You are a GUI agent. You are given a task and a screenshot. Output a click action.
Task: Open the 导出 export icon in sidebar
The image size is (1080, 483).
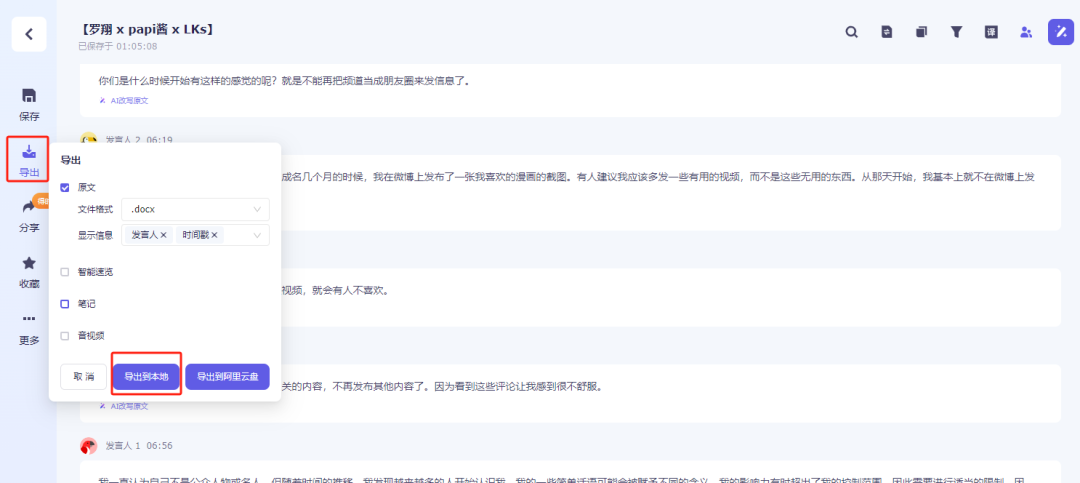point(29,151)
